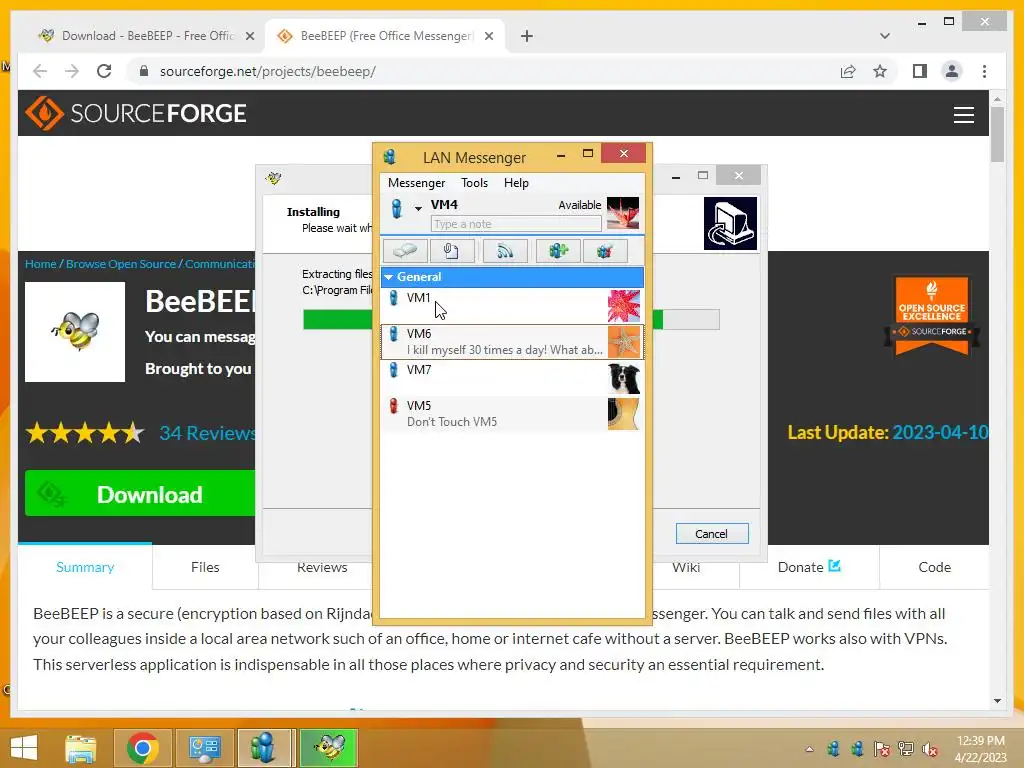Toggle the Chrome side panel icon
The image size is (1024, 768).
[x=920, y=71]
